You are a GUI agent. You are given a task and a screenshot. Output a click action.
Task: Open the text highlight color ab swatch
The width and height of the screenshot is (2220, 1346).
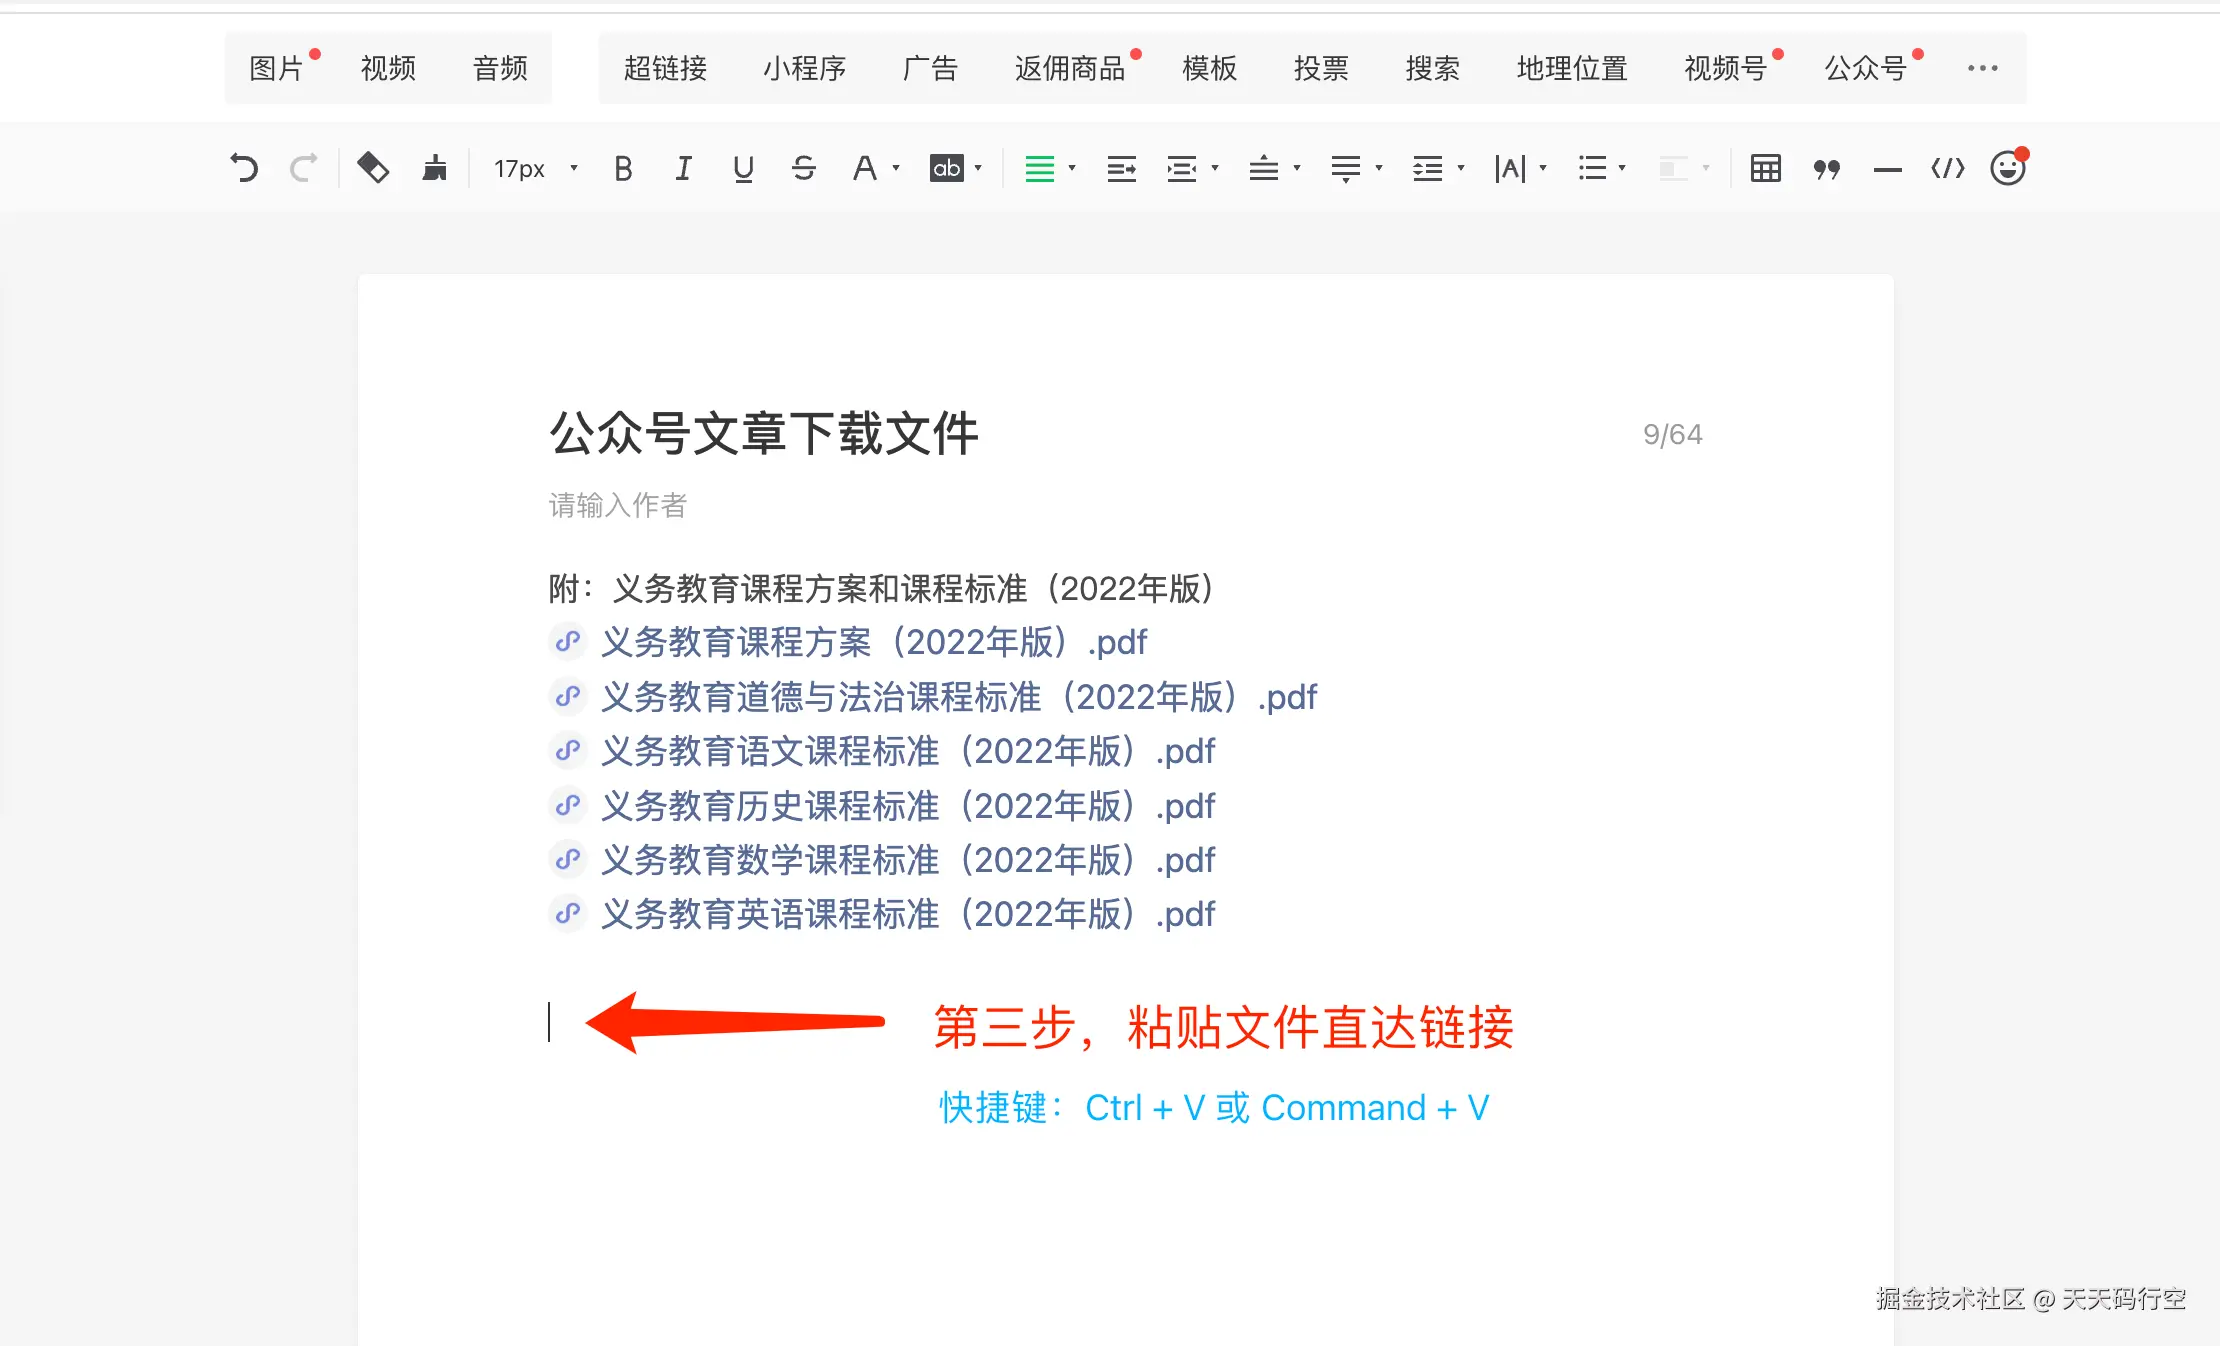[x=946, y=168]
